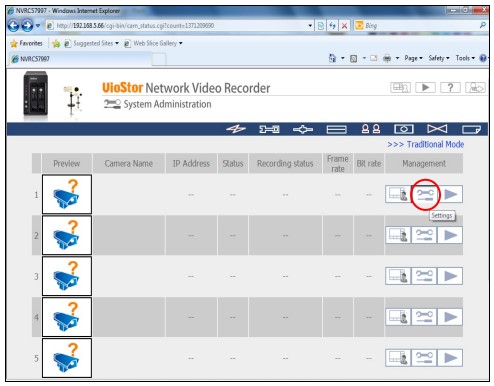Click the search magnifier icon
494x386 pixels.
tap(482, 25)
